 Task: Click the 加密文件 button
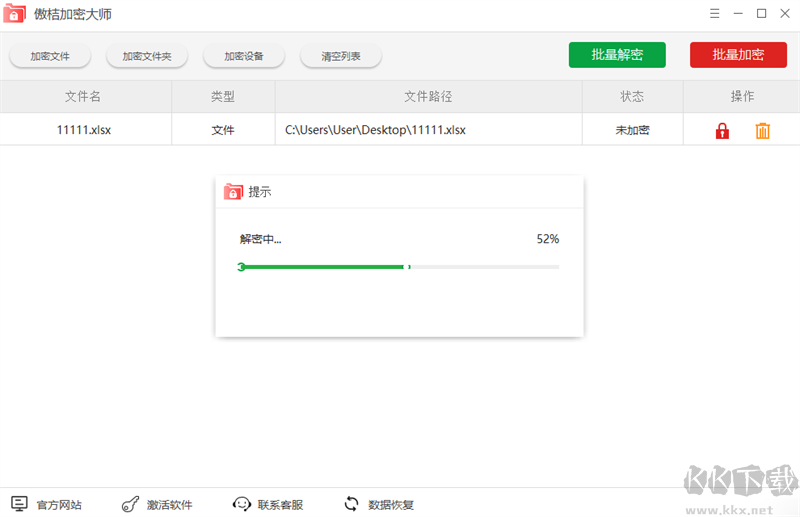[50, 56]
